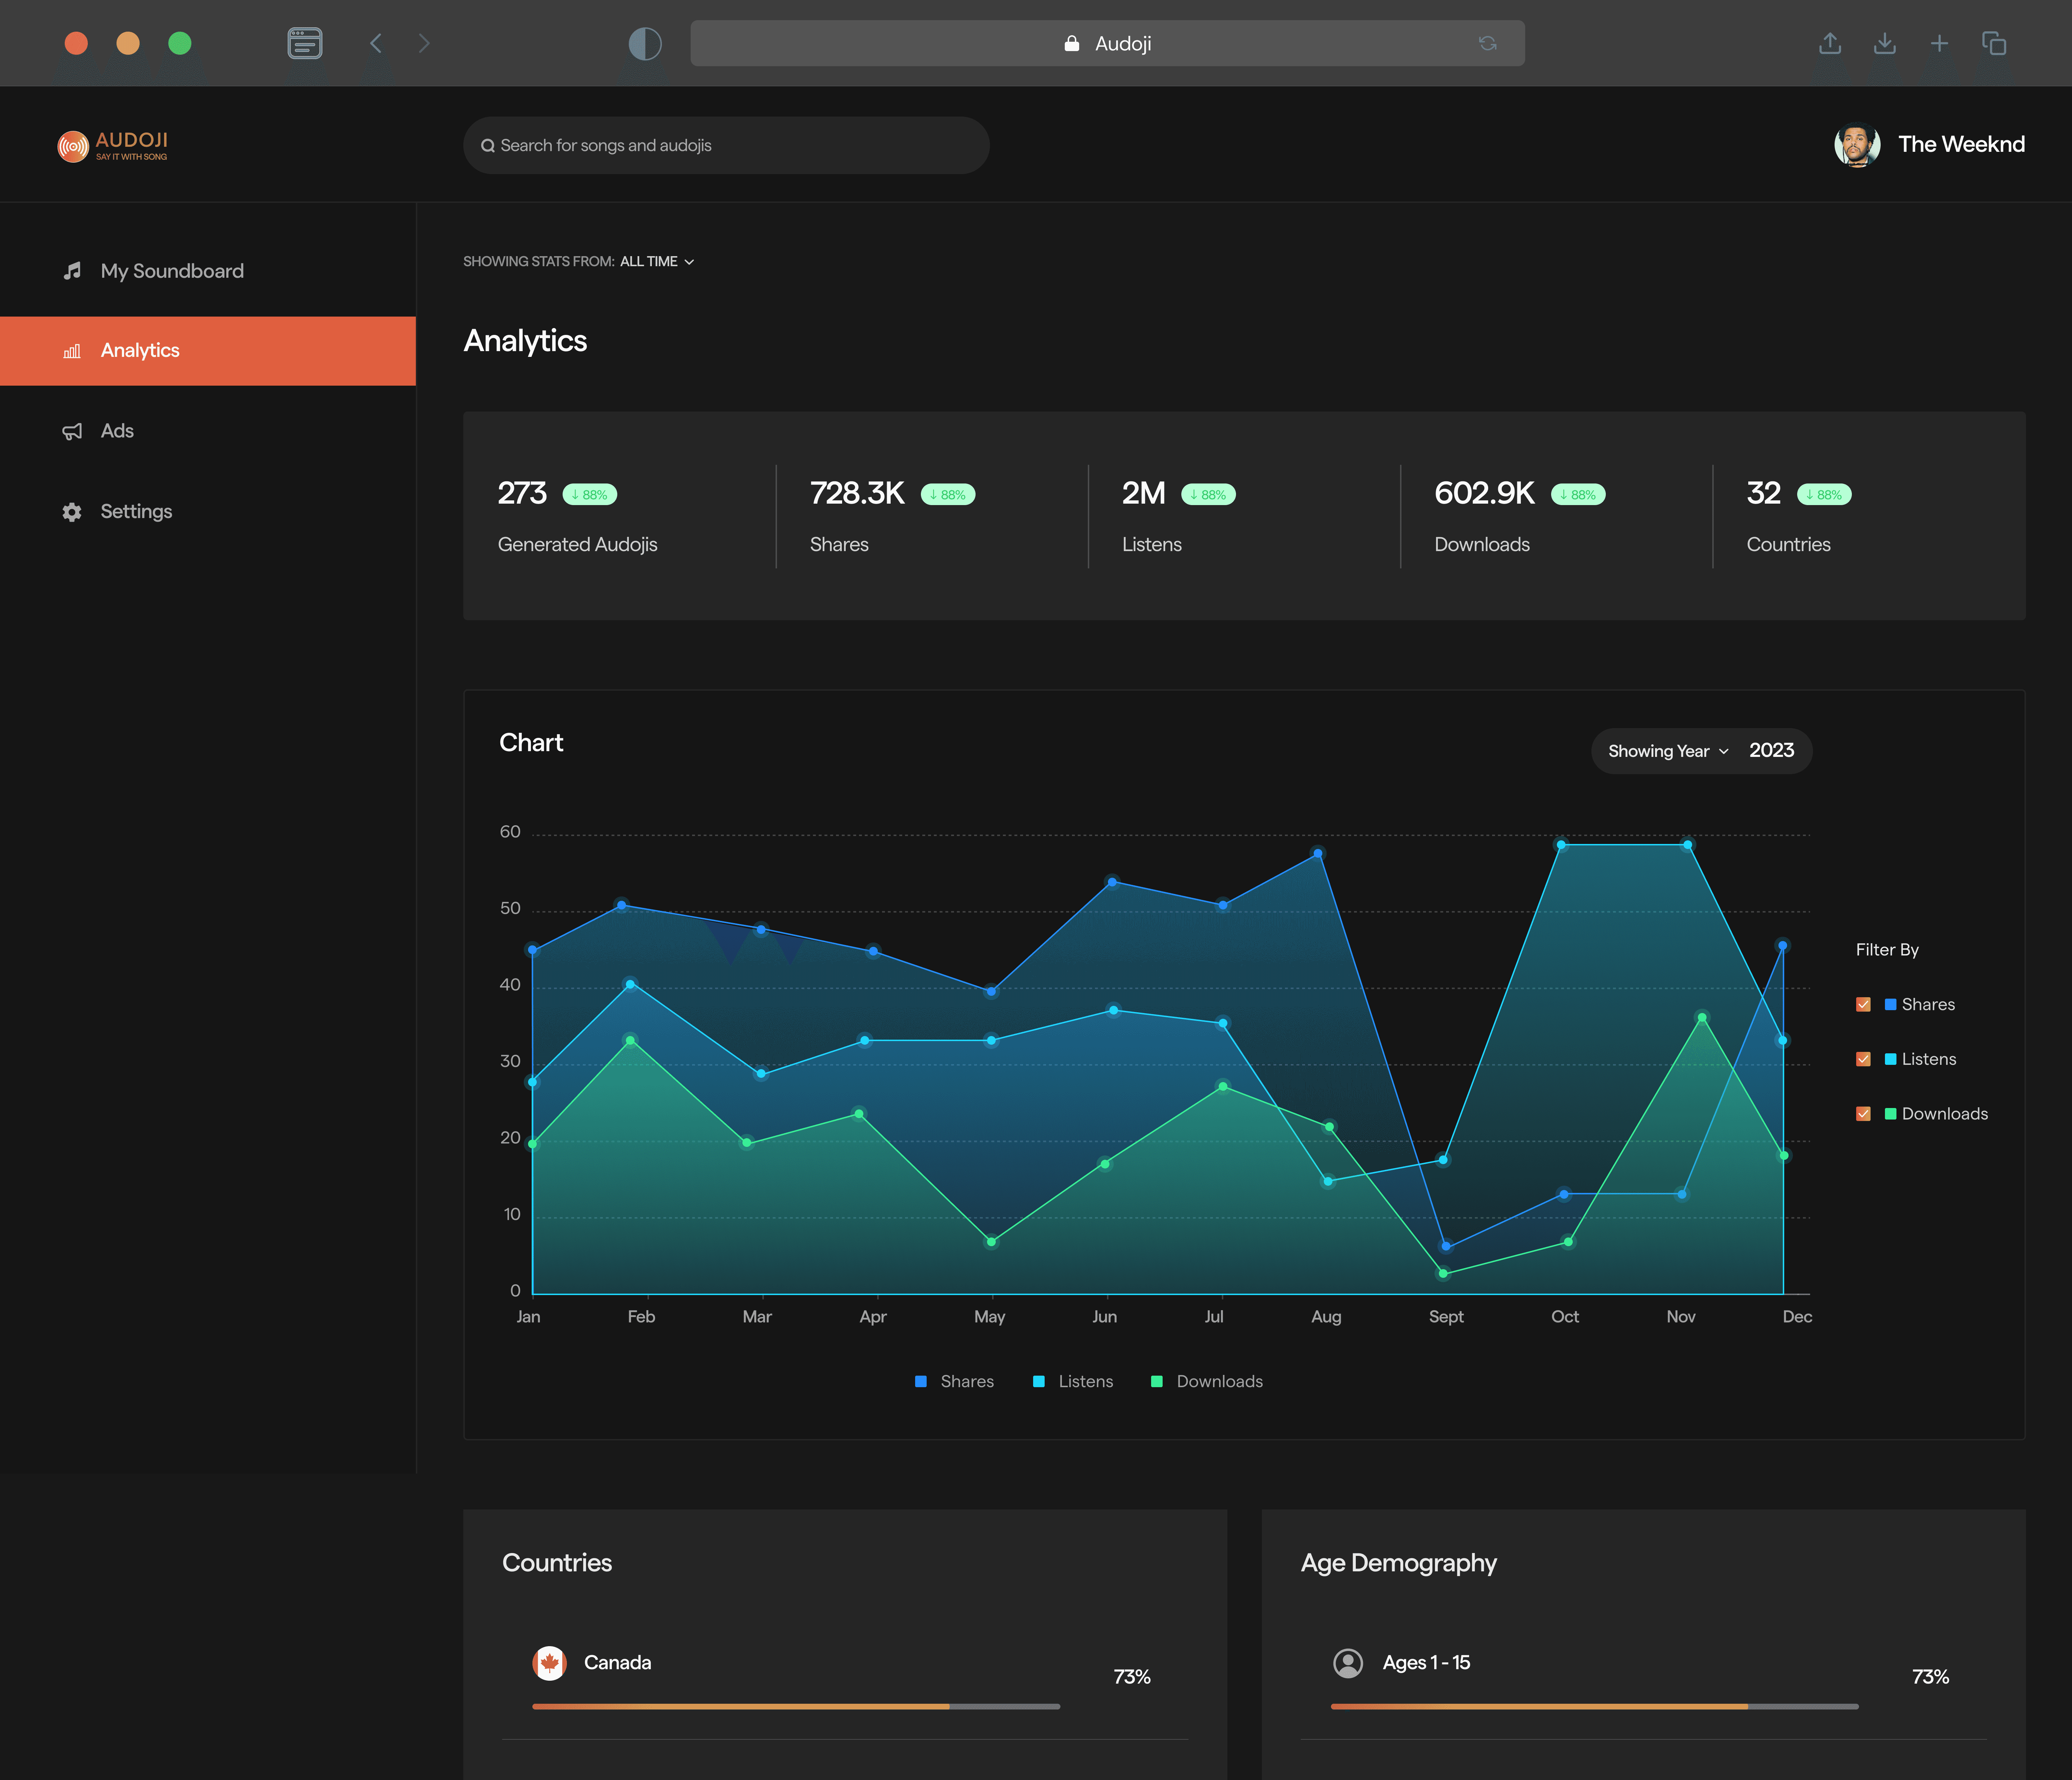Viewport: 2072px width, 1780px height.
Task: Click the cyan Listens swatch in Filter By
Action: (1890, 1059)
